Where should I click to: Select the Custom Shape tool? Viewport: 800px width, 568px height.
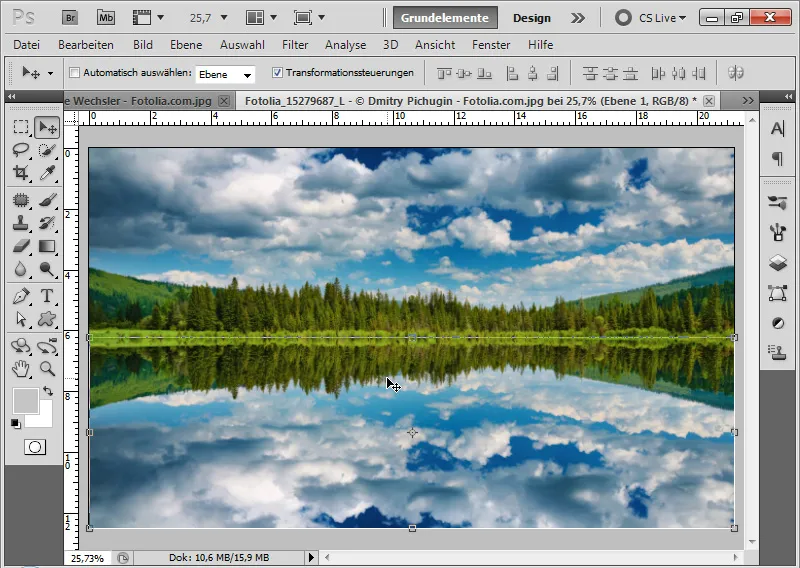47,319
